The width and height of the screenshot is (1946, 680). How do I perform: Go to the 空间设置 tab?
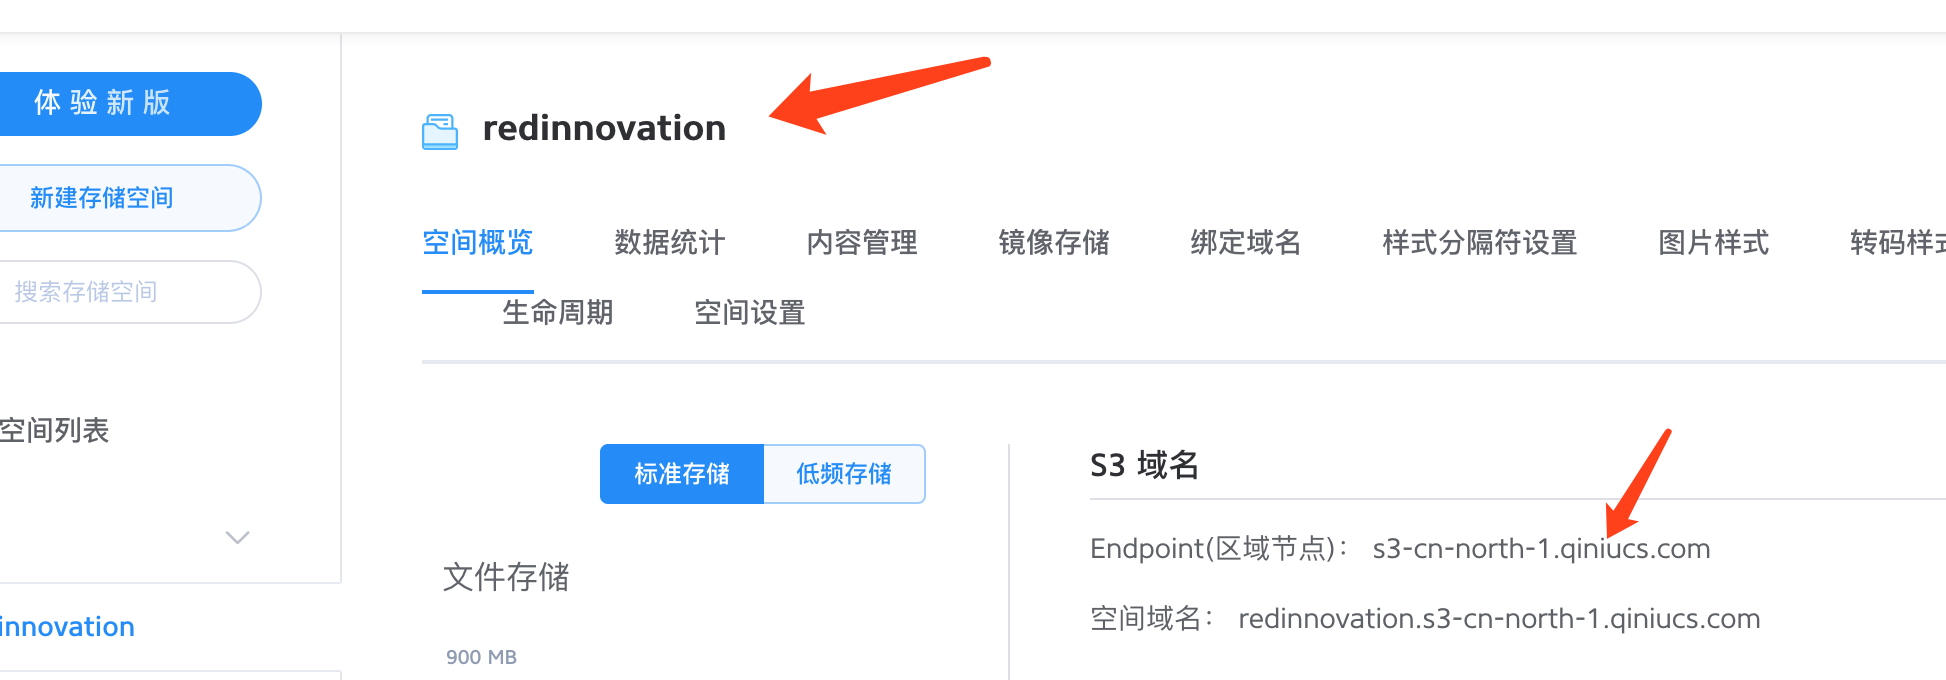pyautogui.click(x=749, y=313)
